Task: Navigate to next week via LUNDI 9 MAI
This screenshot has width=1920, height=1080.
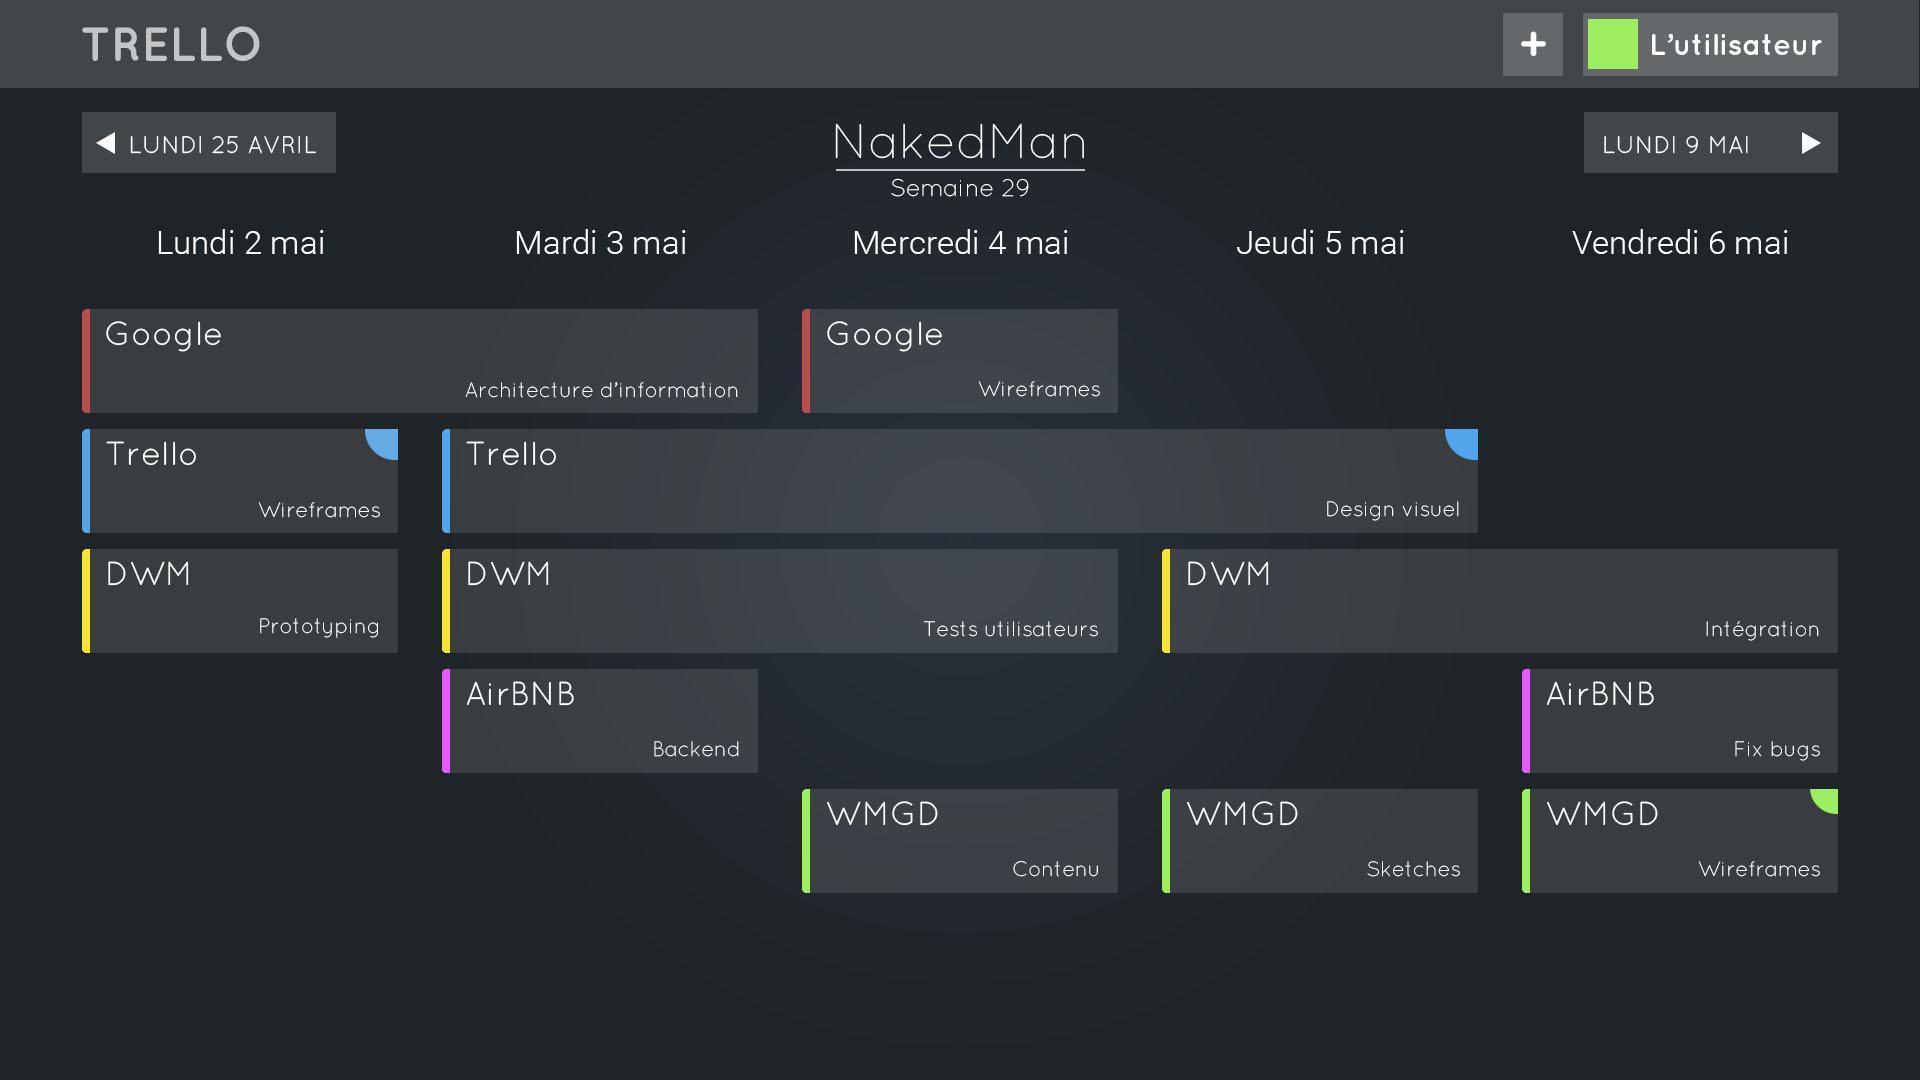Action: click(1710, 143)
